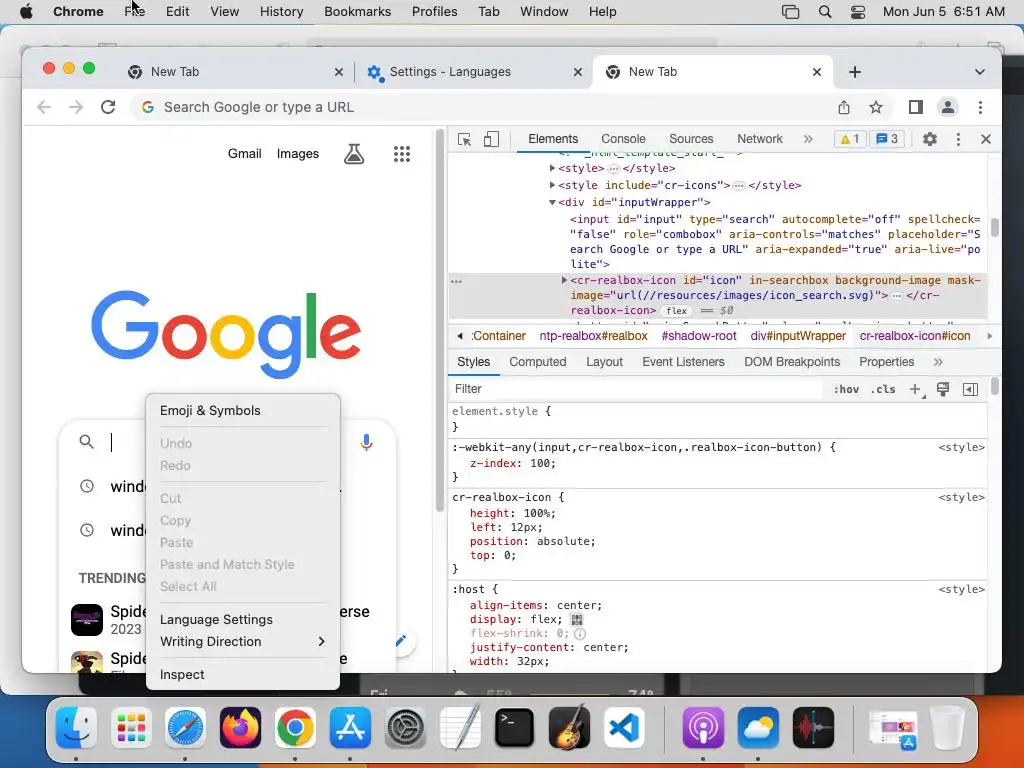Choose Emoji & Symbols from context menu
1024x768 pixels.
[242, 411]
